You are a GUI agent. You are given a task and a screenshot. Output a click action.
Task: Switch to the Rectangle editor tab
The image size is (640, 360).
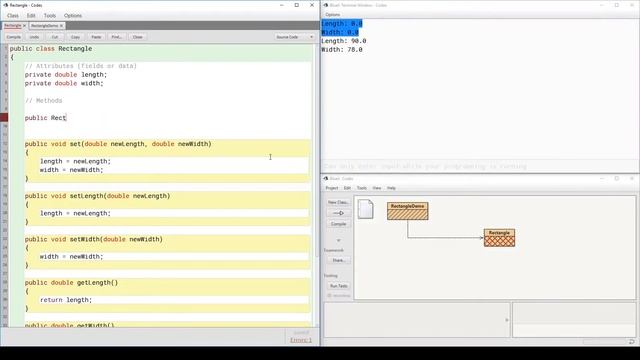pos(12,26)
